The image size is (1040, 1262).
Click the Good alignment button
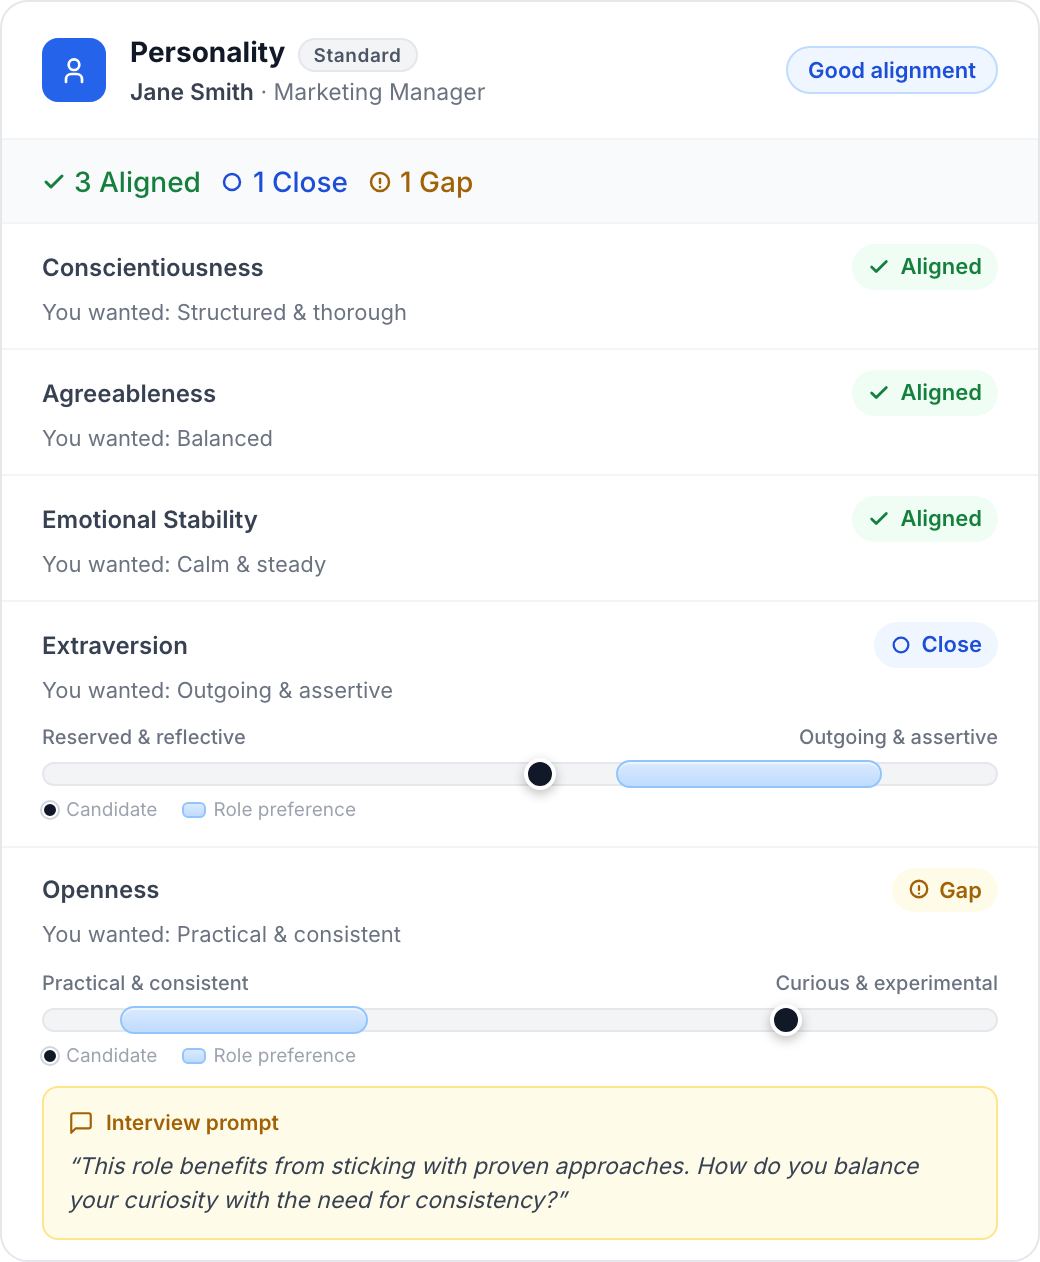(892, 70)
